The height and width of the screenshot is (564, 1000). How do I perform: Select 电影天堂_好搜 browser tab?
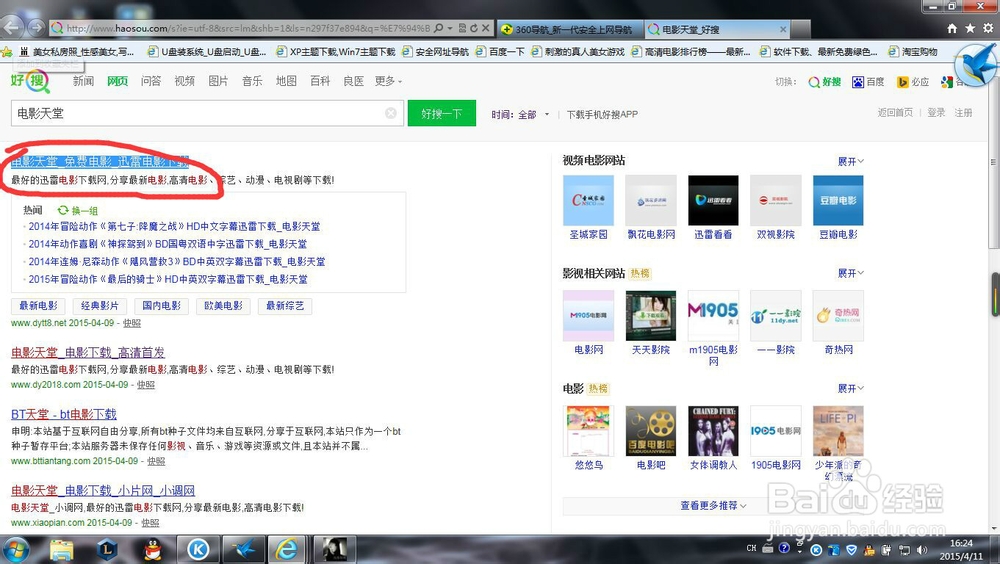[717, 29]
